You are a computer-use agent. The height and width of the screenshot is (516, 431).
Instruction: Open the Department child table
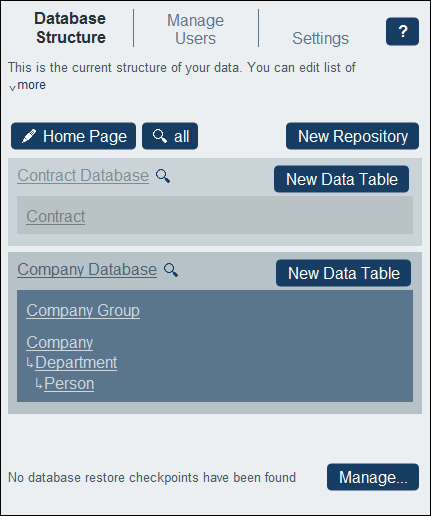(x=76, y=363)
